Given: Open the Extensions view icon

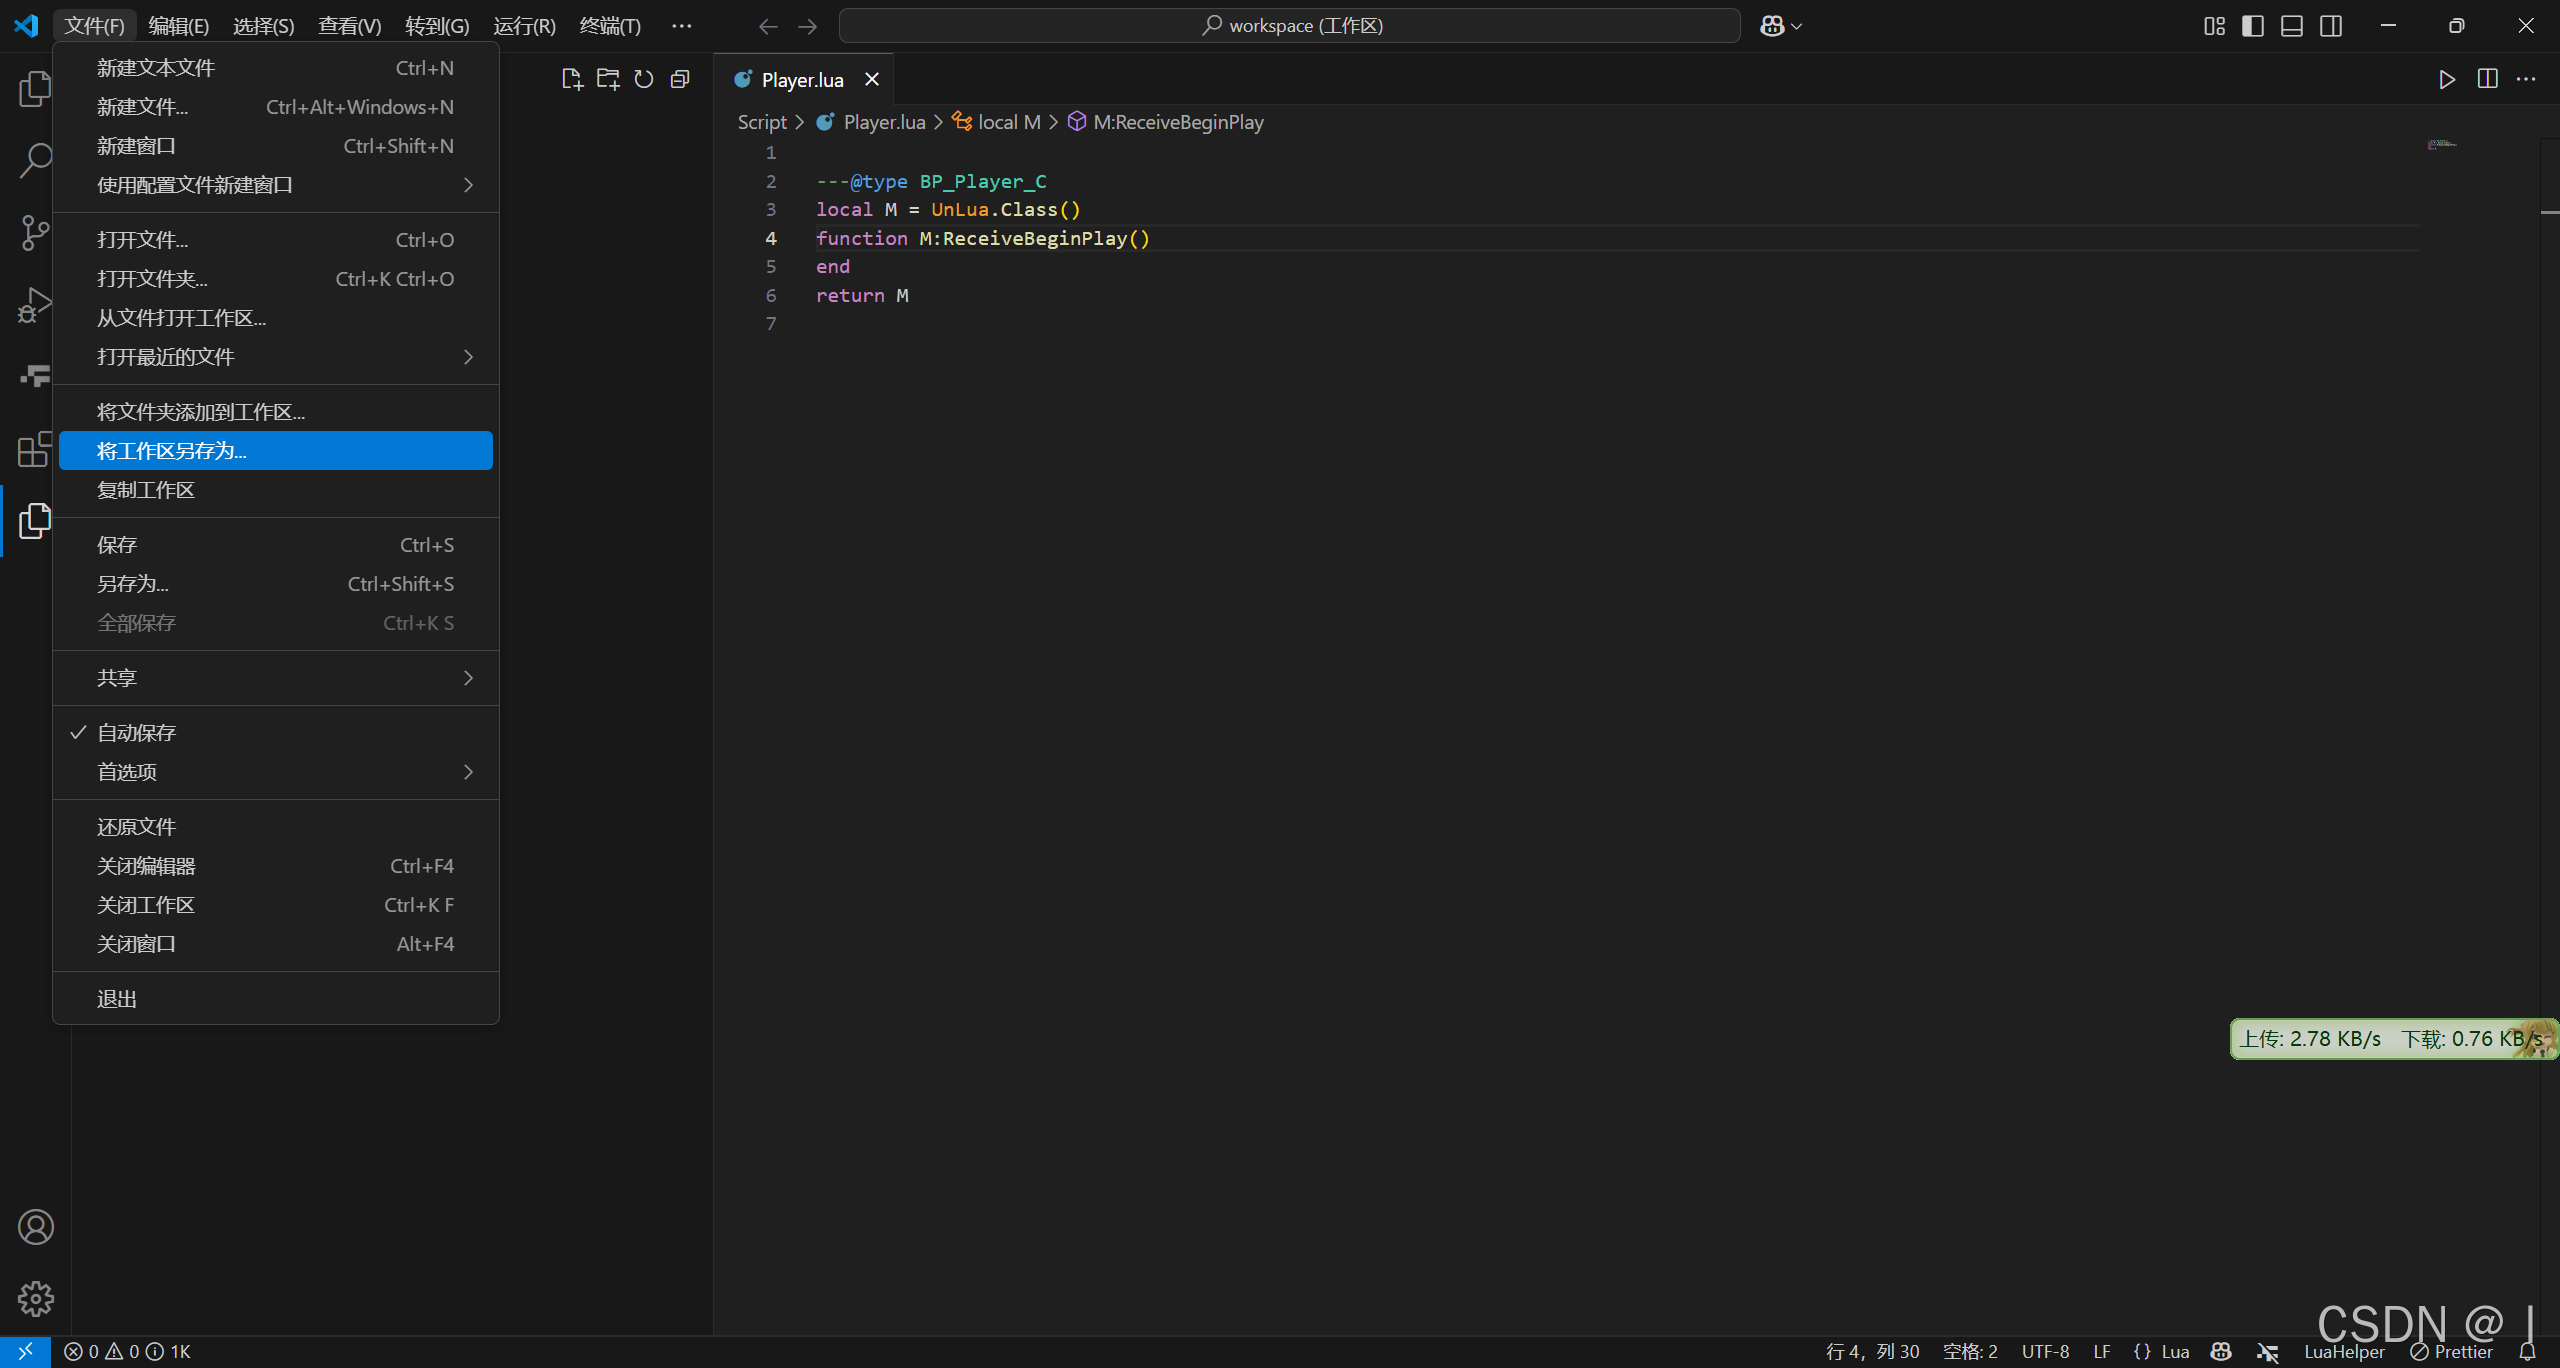Looking at the screenshot, I should (35, 450).
